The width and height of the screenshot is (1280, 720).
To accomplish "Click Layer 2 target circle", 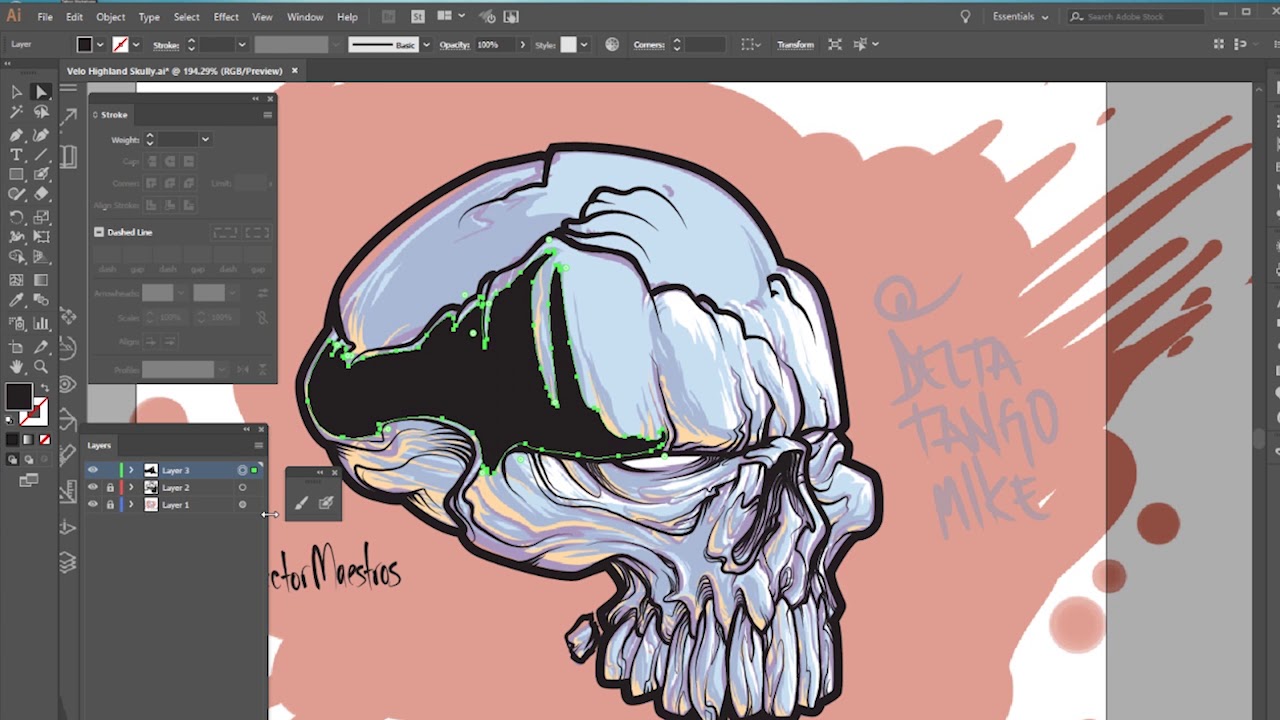I will coord(242,488).
